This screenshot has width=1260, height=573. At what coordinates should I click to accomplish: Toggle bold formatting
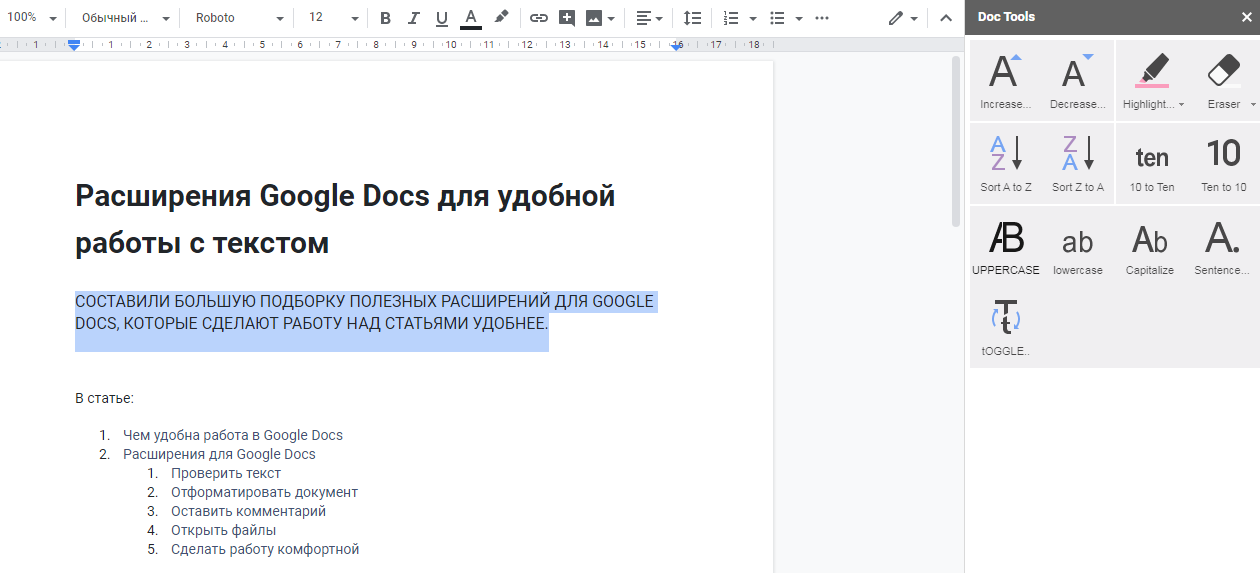385,18
